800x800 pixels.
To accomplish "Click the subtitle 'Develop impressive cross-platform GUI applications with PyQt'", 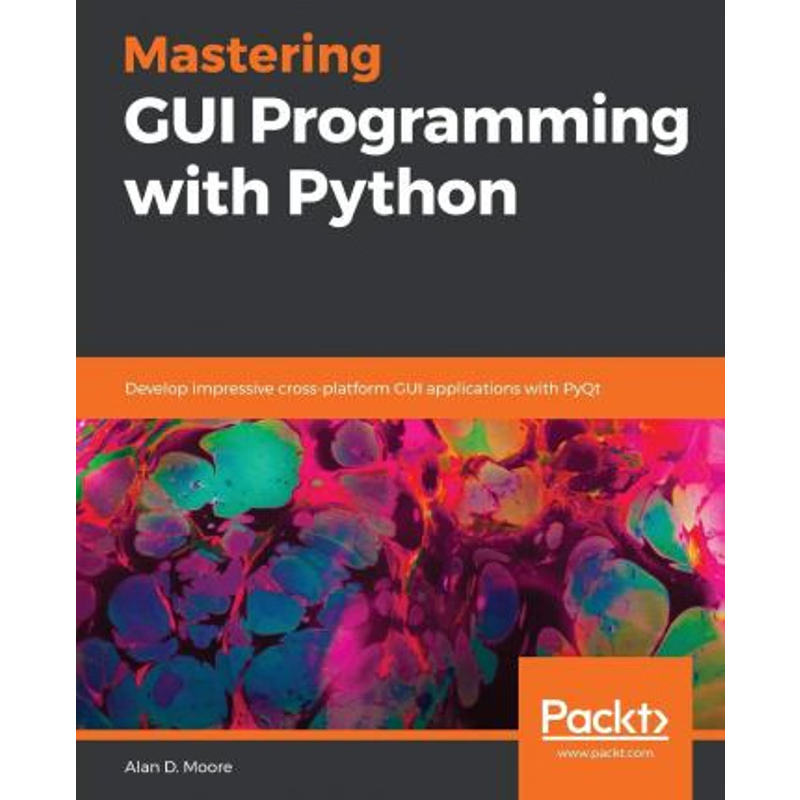I will coord(363,389).
